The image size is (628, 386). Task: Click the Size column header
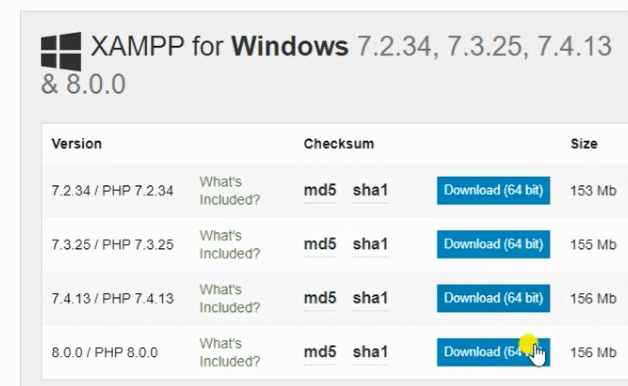pyautogui.click(x=584, y=144)
